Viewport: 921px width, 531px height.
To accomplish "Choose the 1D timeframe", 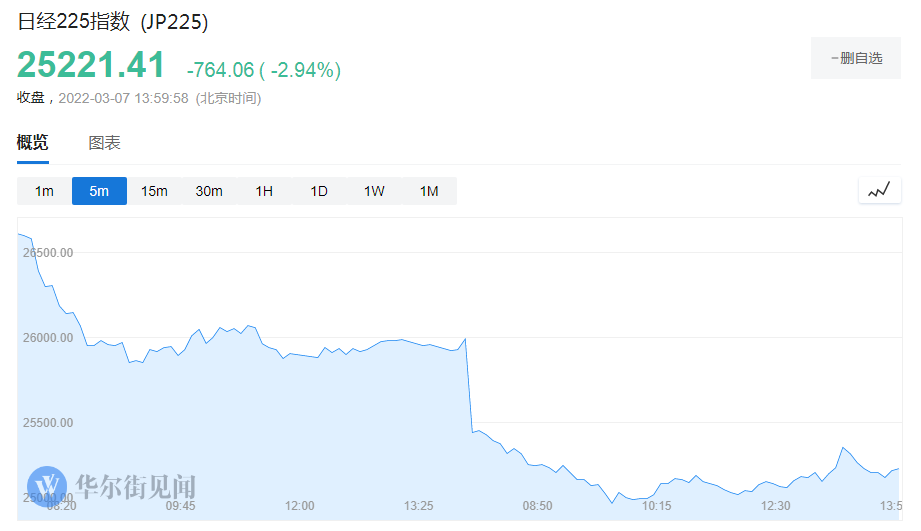I will tap(319, 191).
